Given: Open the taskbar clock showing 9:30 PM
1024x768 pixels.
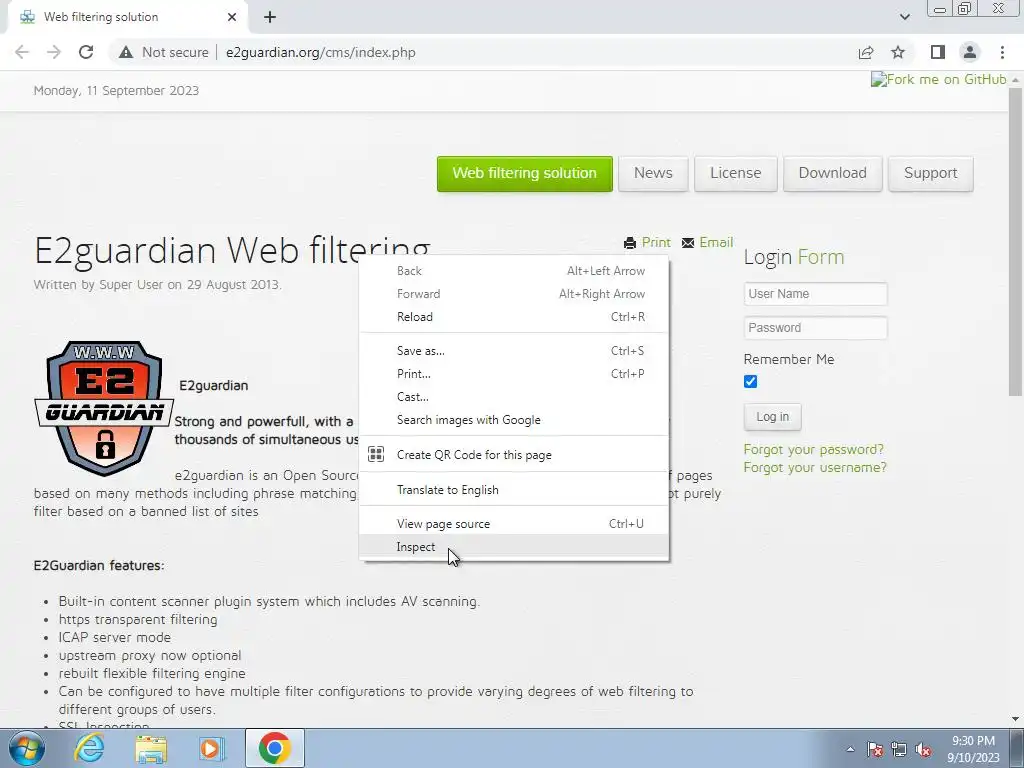Looking at the screenshot, I should pos(973,749).
